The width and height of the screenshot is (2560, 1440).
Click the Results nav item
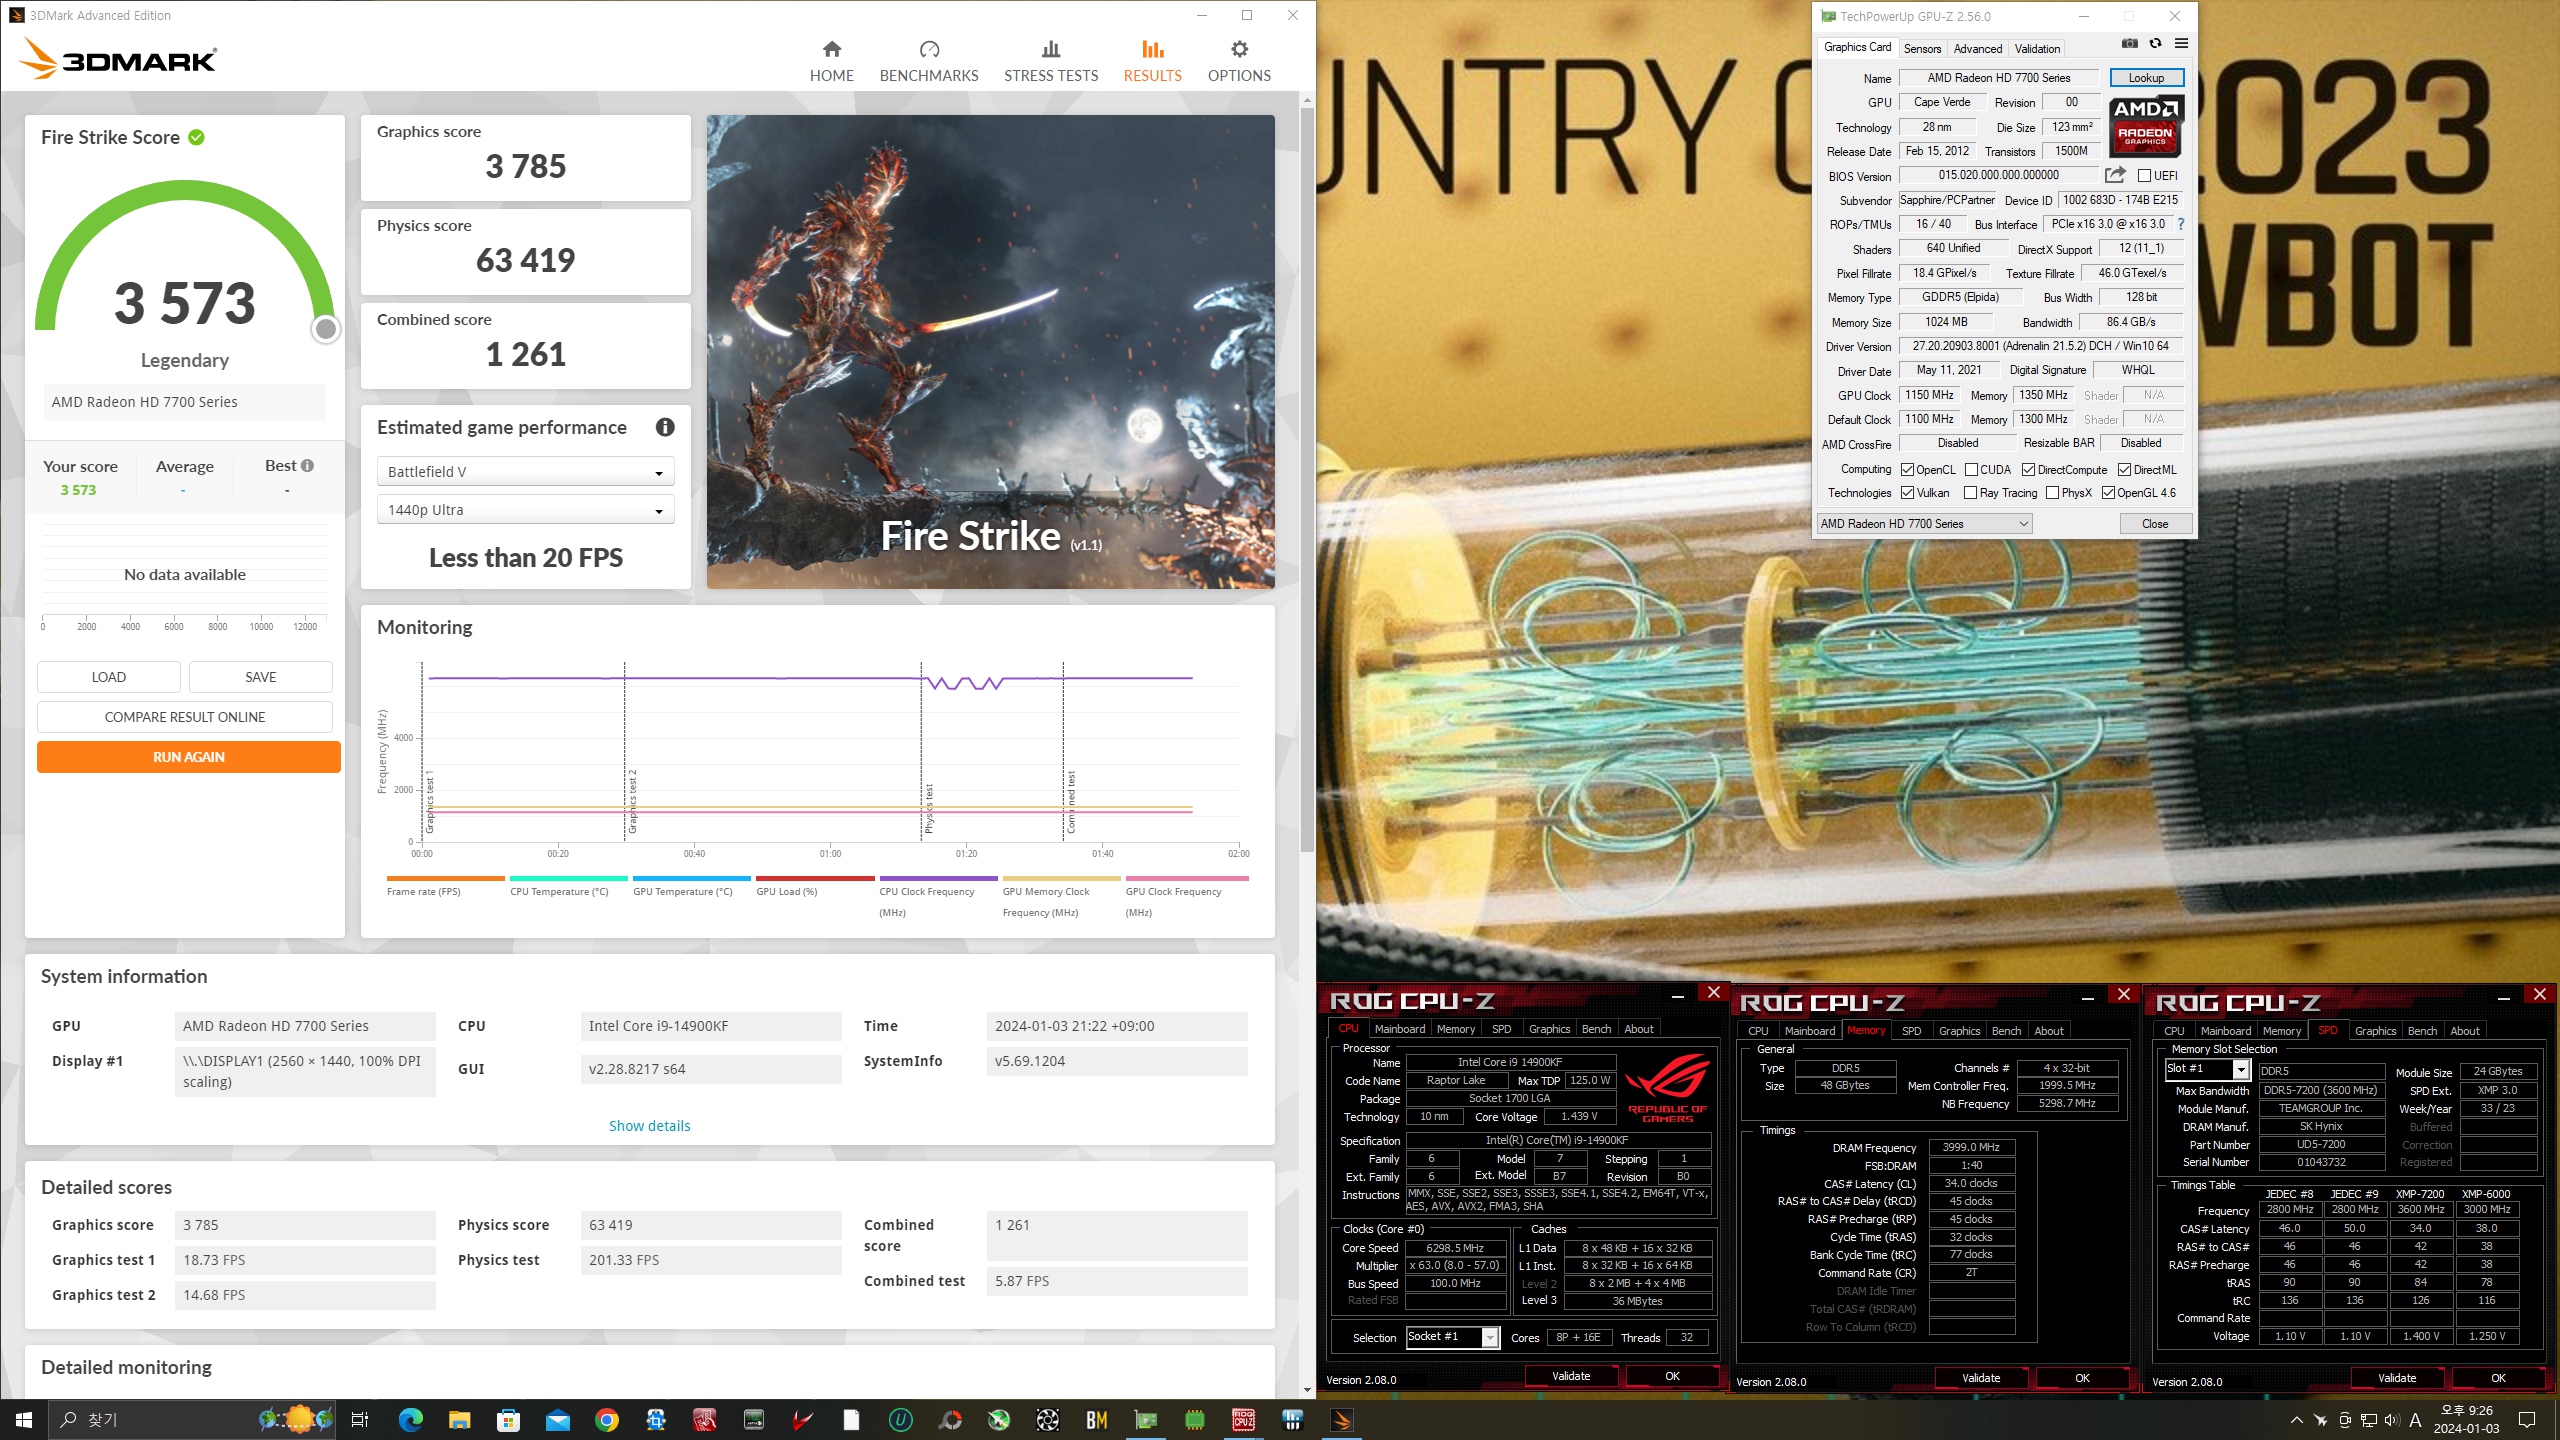(x=1152, y=61)
